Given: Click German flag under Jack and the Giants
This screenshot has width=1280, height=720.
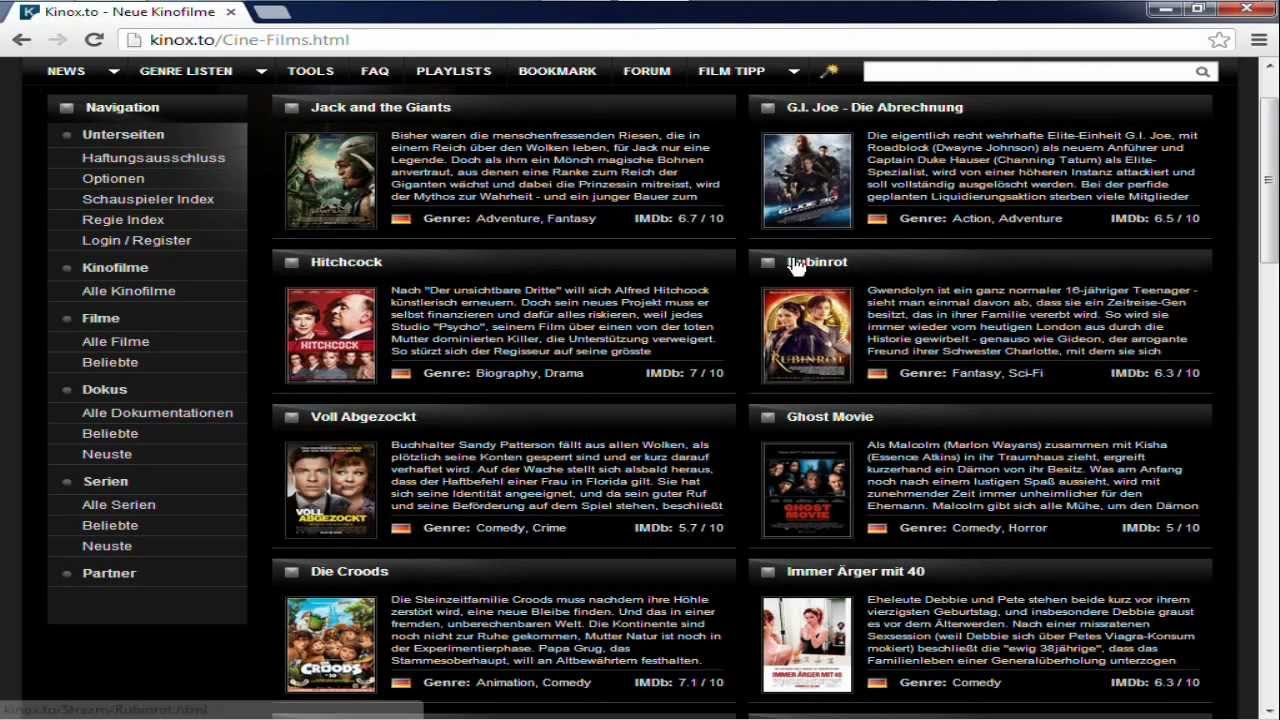Looking at the screenshot, I should [401, 218].
